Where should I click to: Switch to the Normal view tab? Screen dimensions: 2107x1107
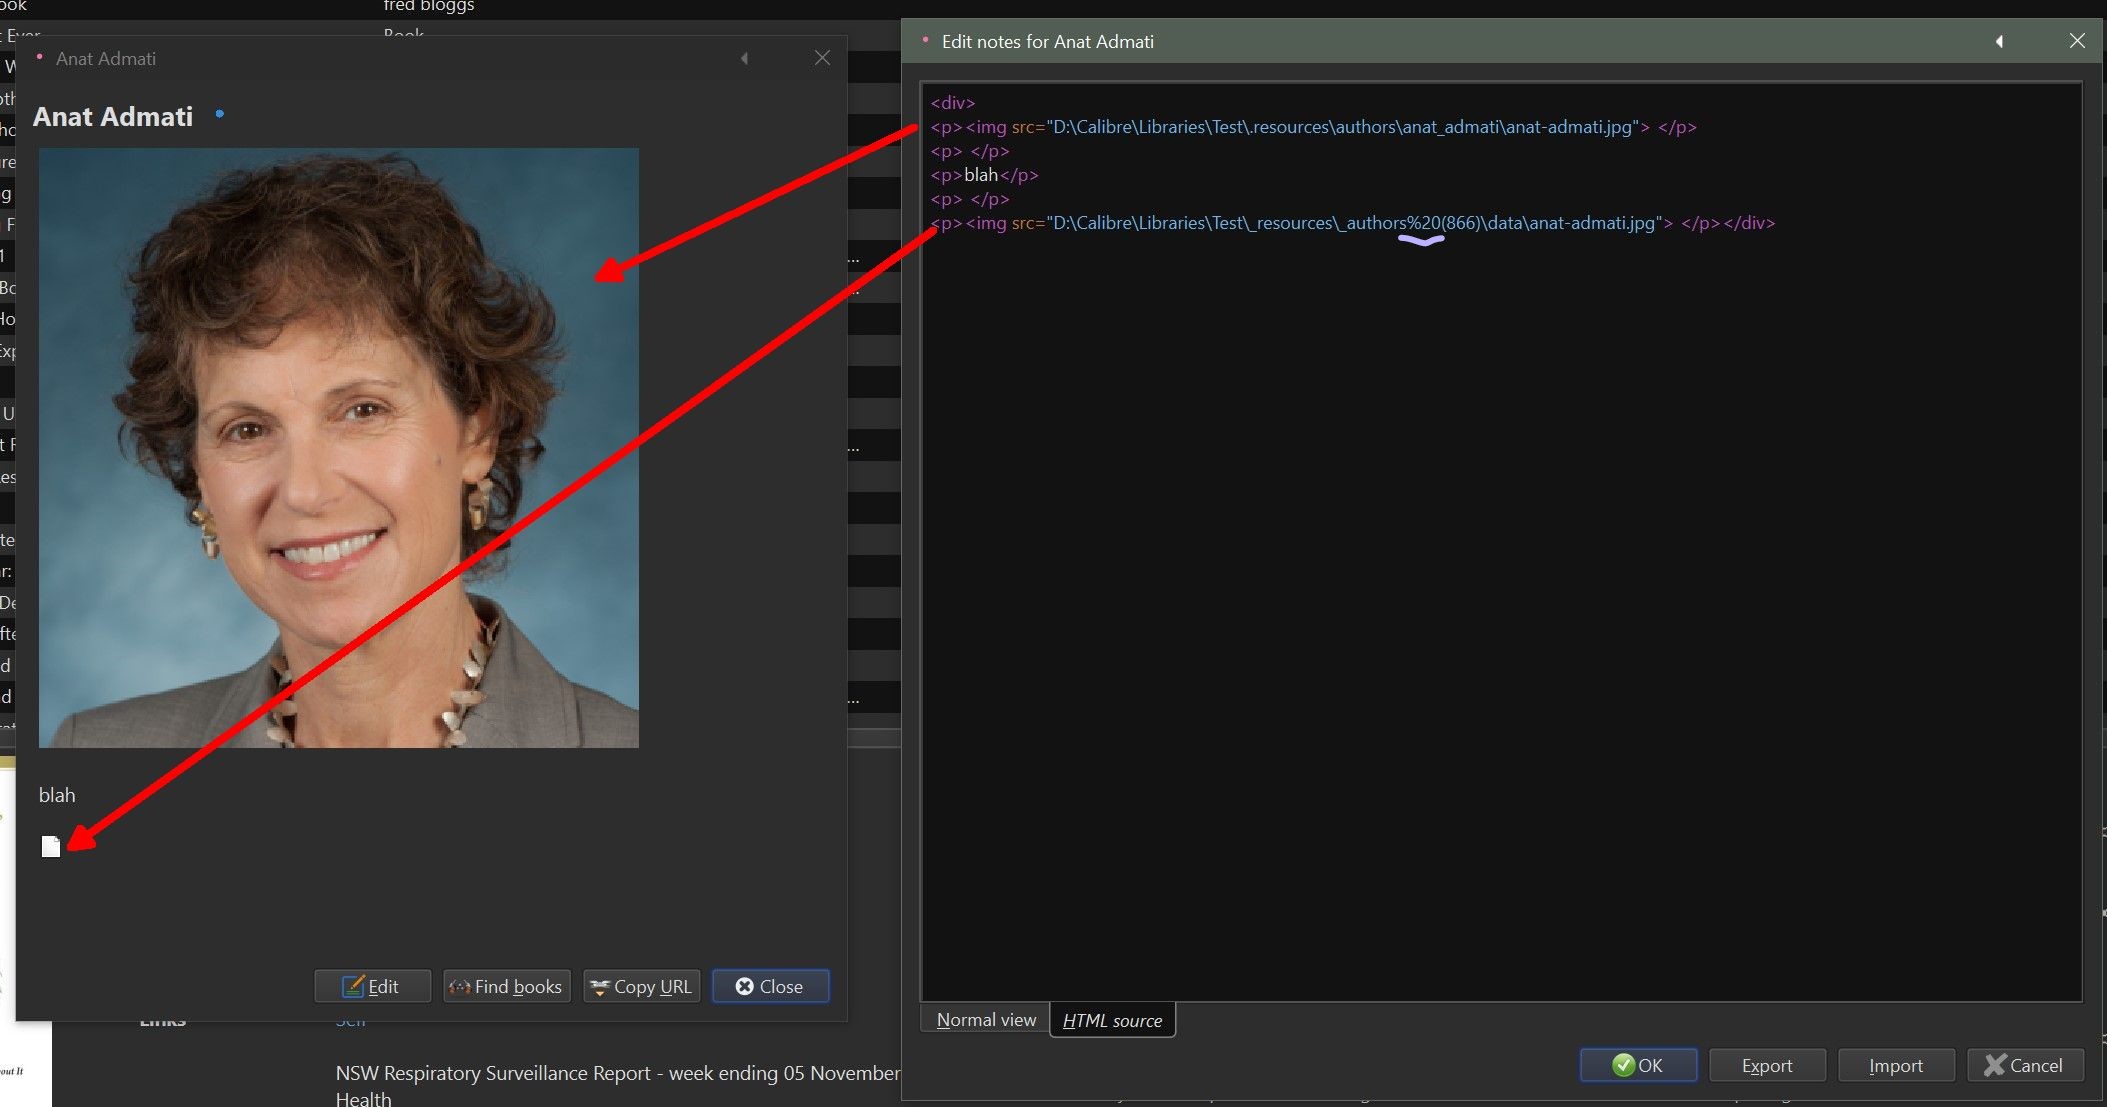tap(985, 1020)
